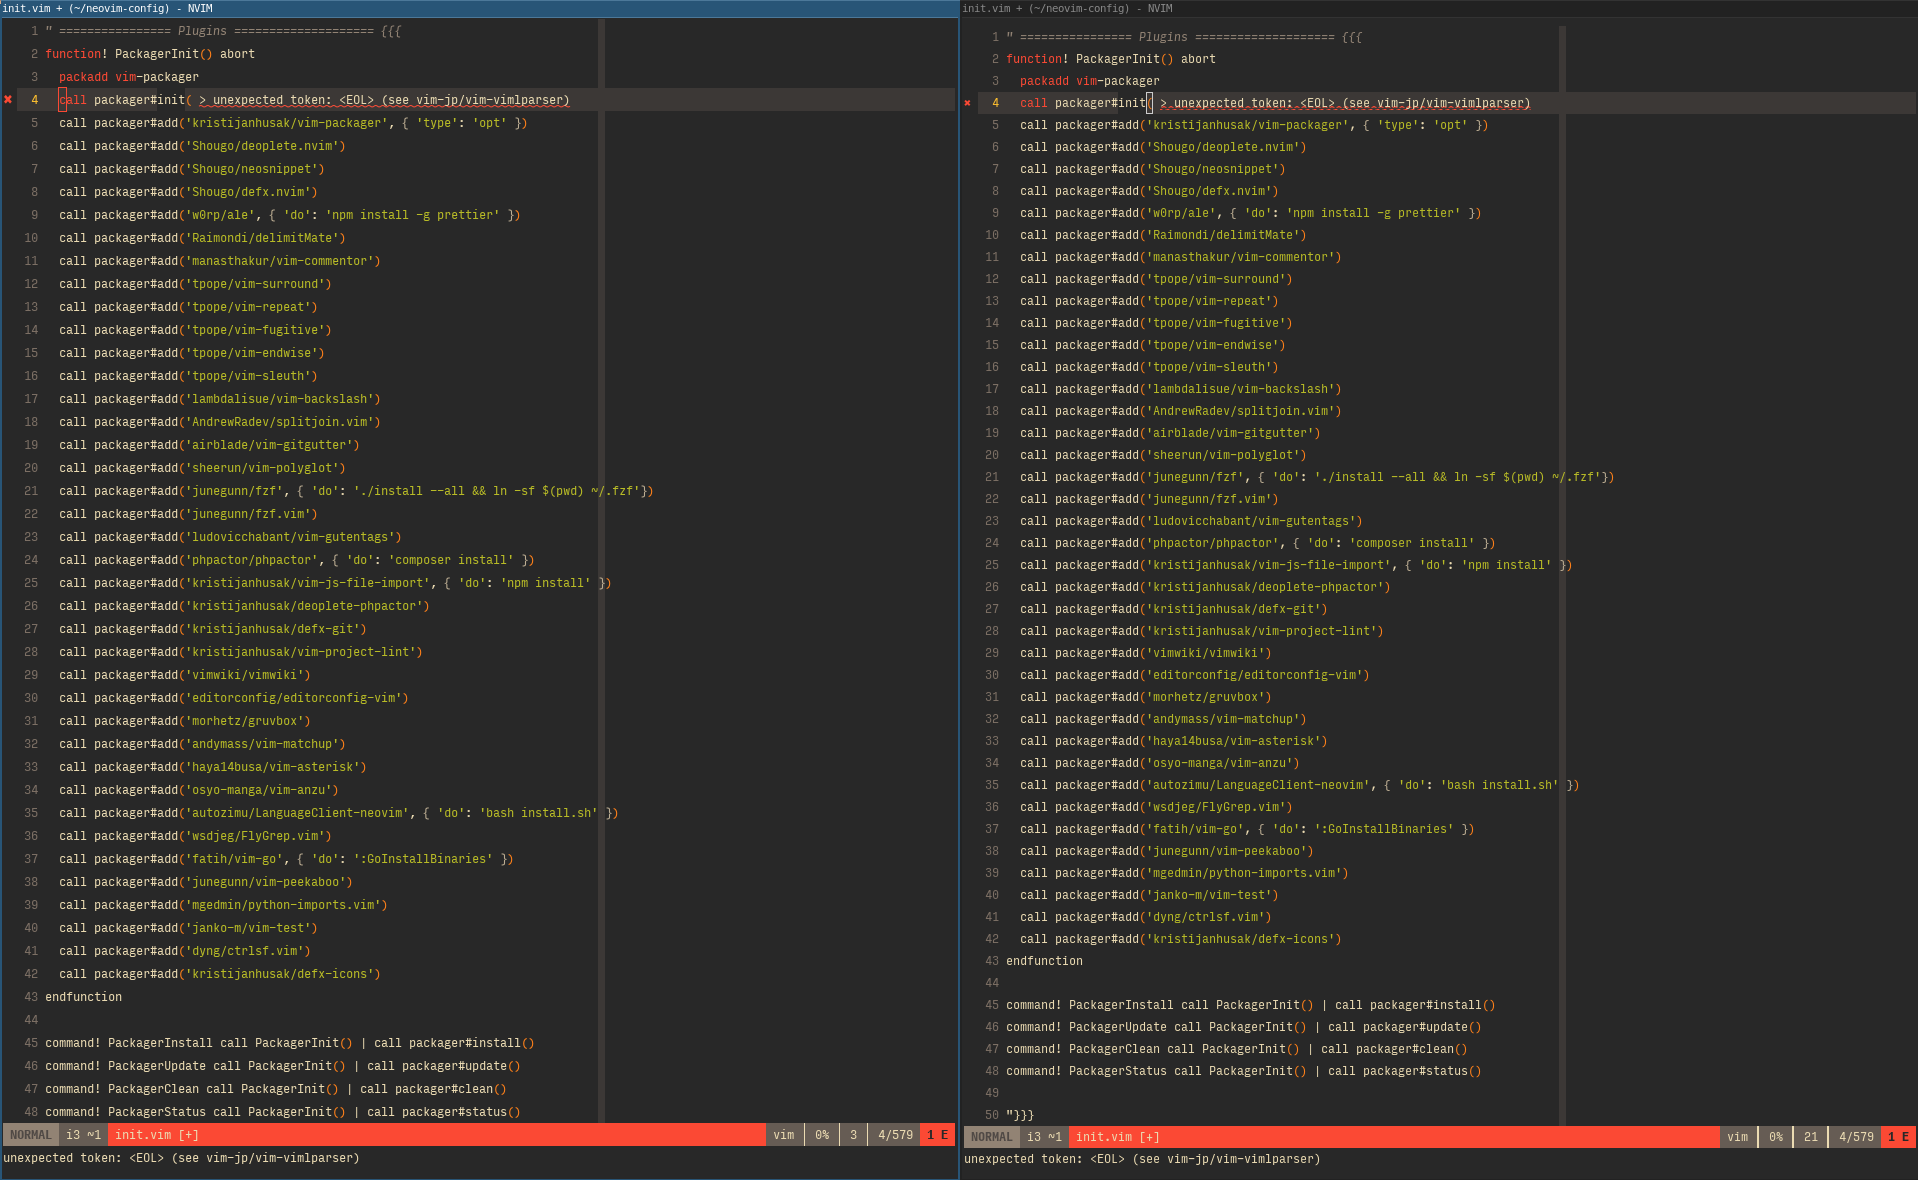Click PackagerClean command line in right window
Viewport: 1918px width, 1180px height.
coord(1237,1049)
